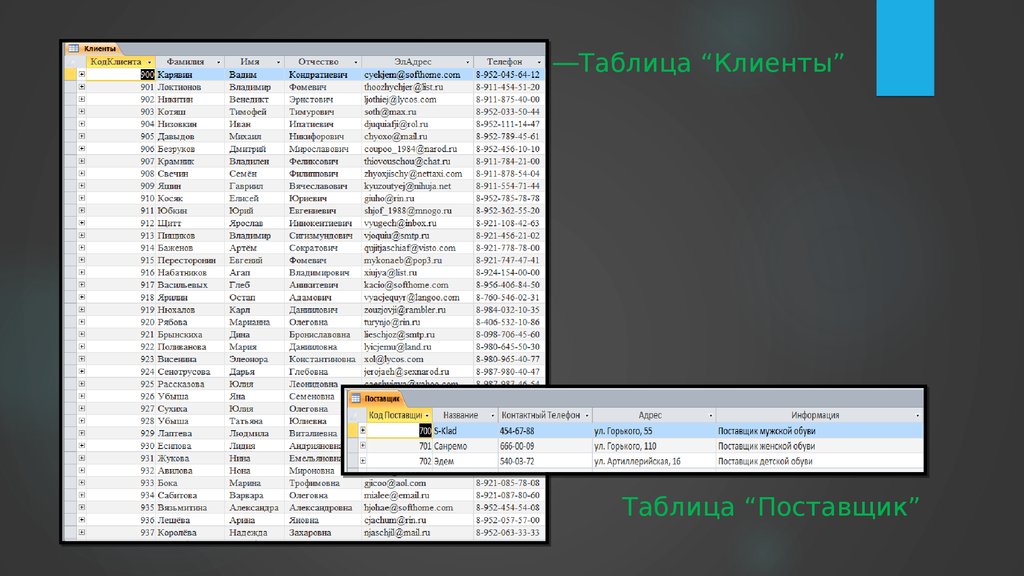Open the КодКлиента column filter dropdown
This screenshot has width=1024, height=576.
point(149,62)
